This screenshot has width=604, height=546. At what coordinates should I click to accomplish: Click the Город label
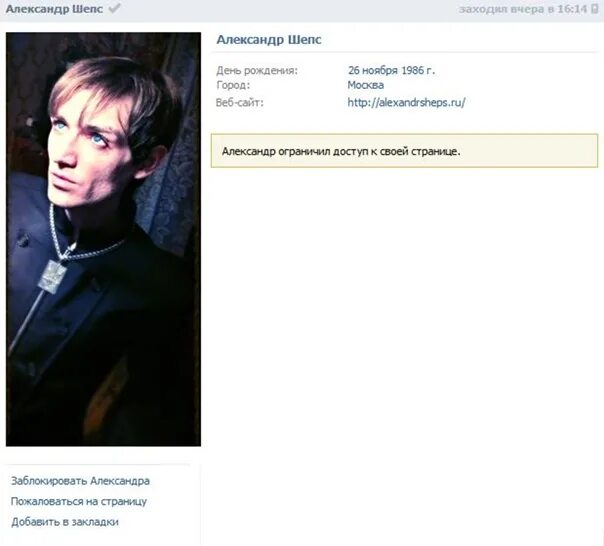[x=233, y=85]
